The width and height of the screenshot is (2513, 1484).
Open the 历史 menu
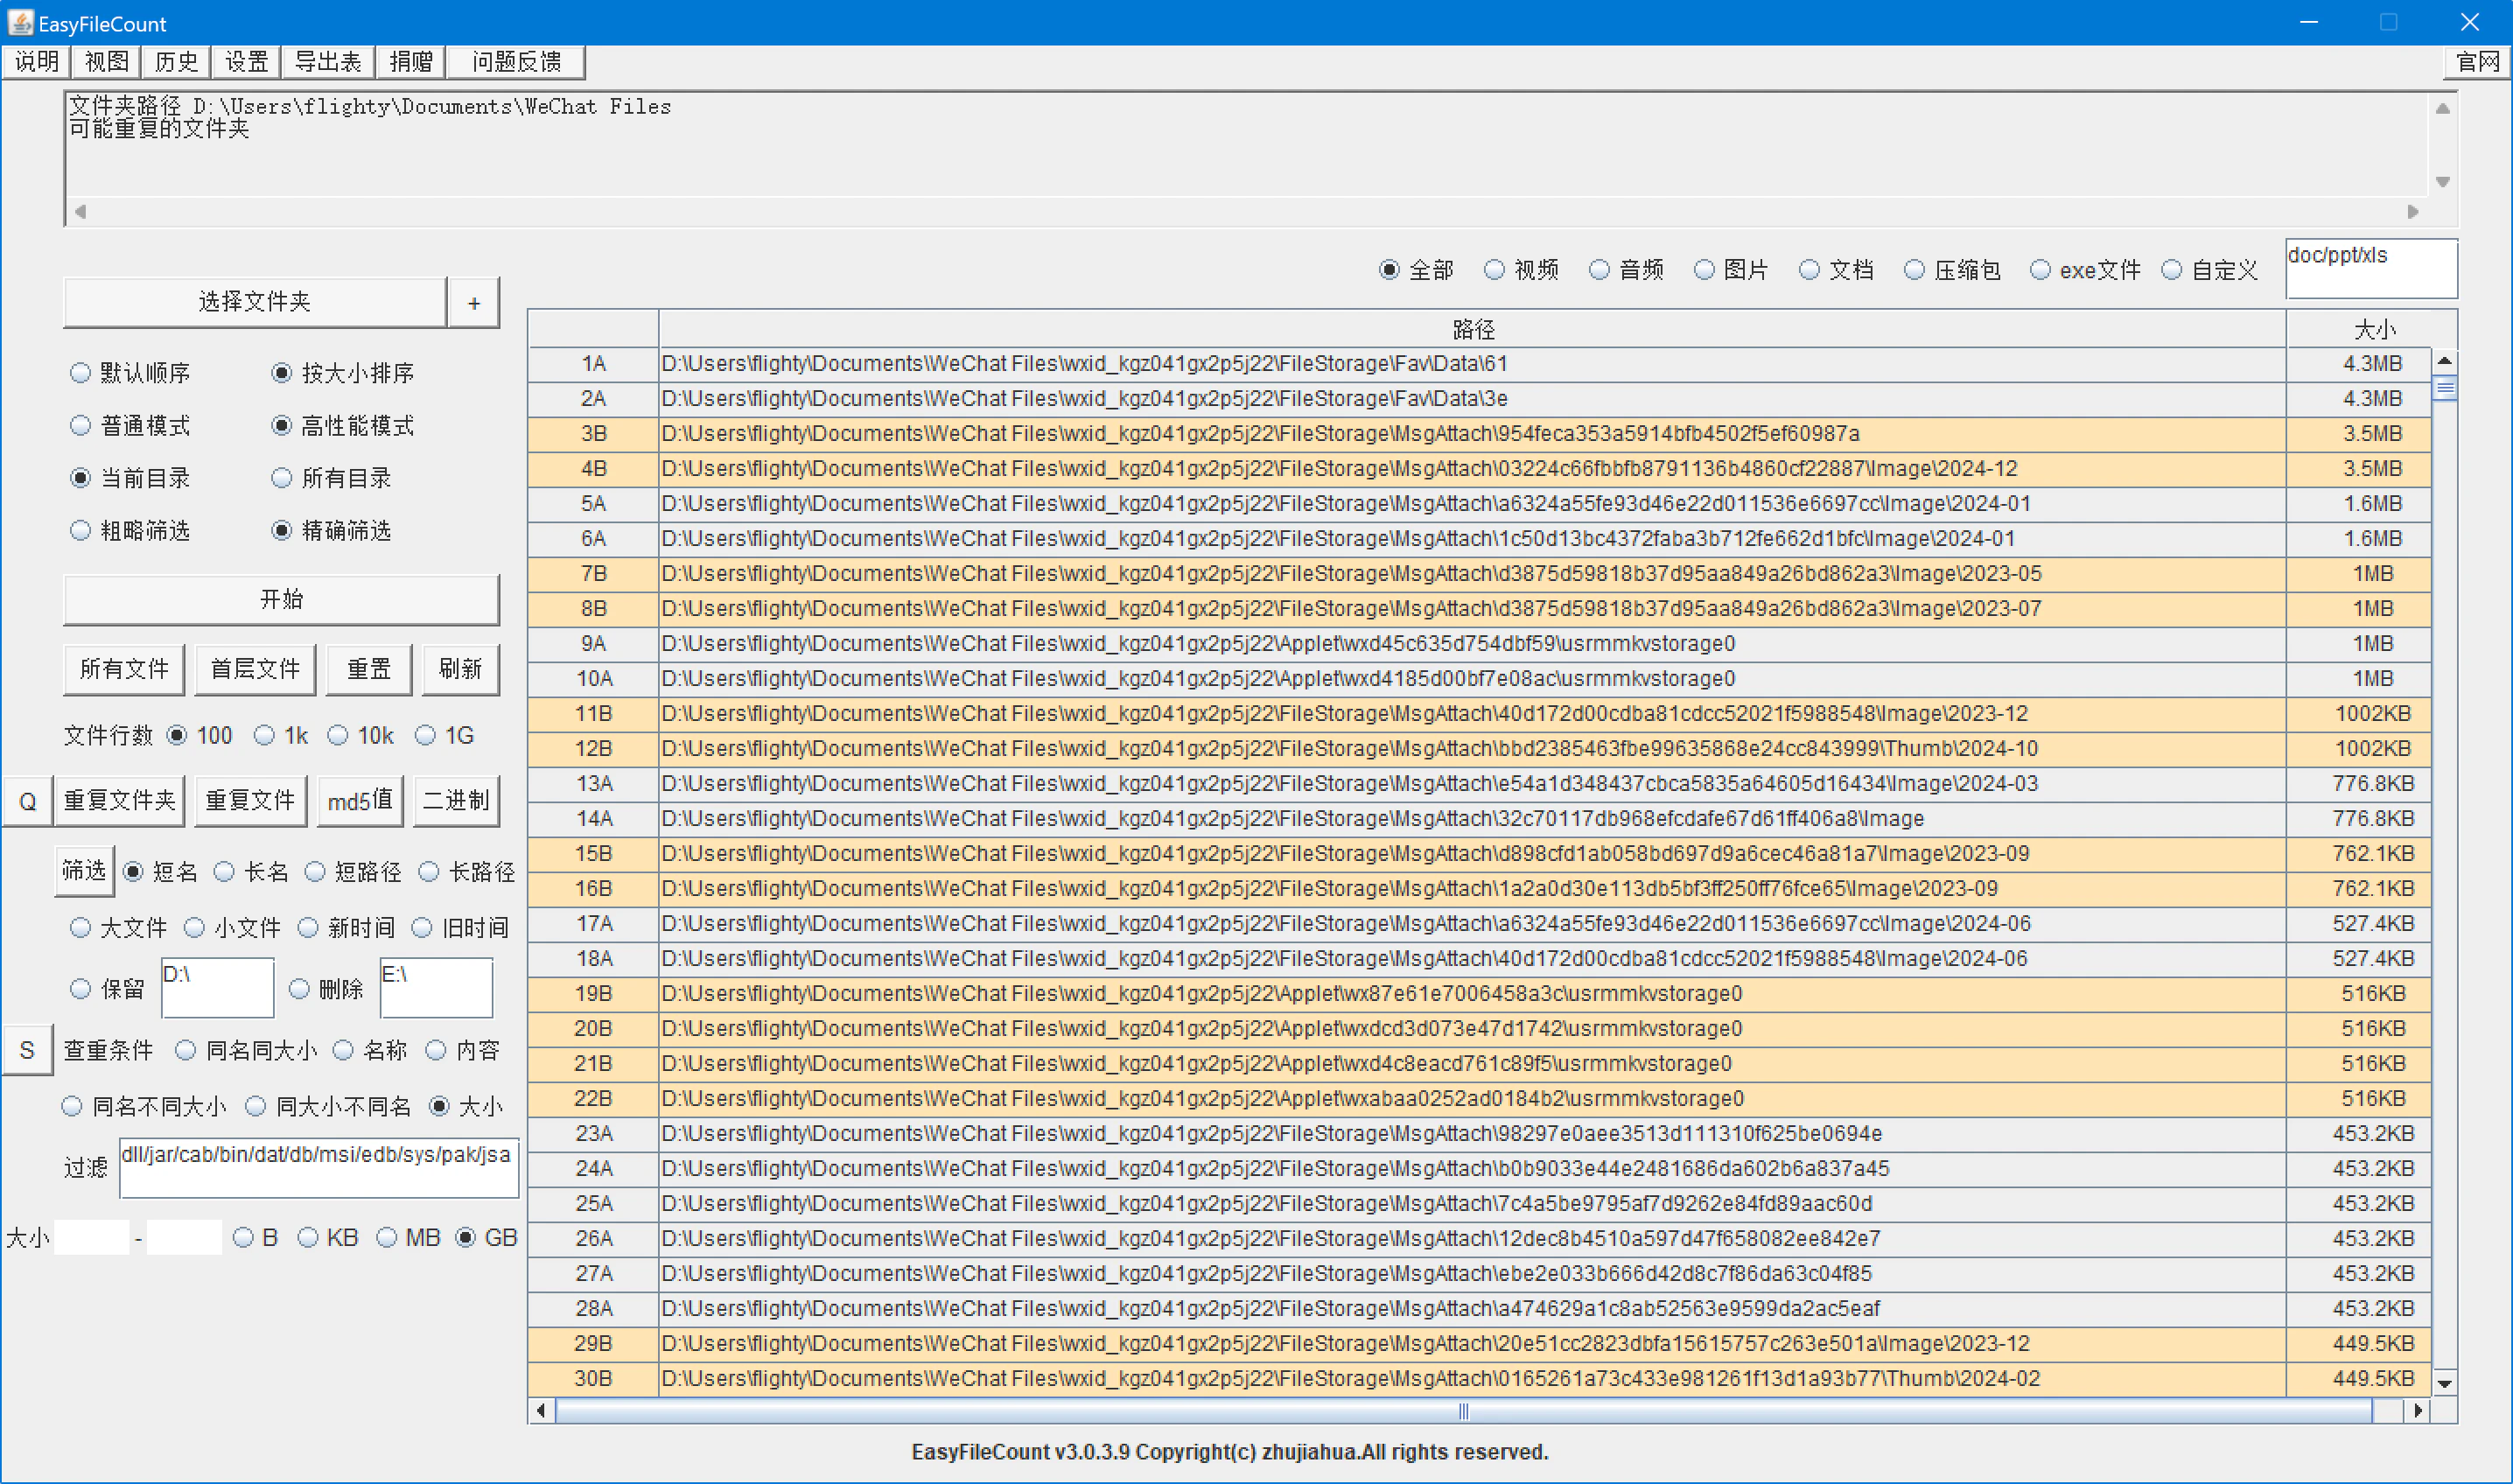point(176,62)
